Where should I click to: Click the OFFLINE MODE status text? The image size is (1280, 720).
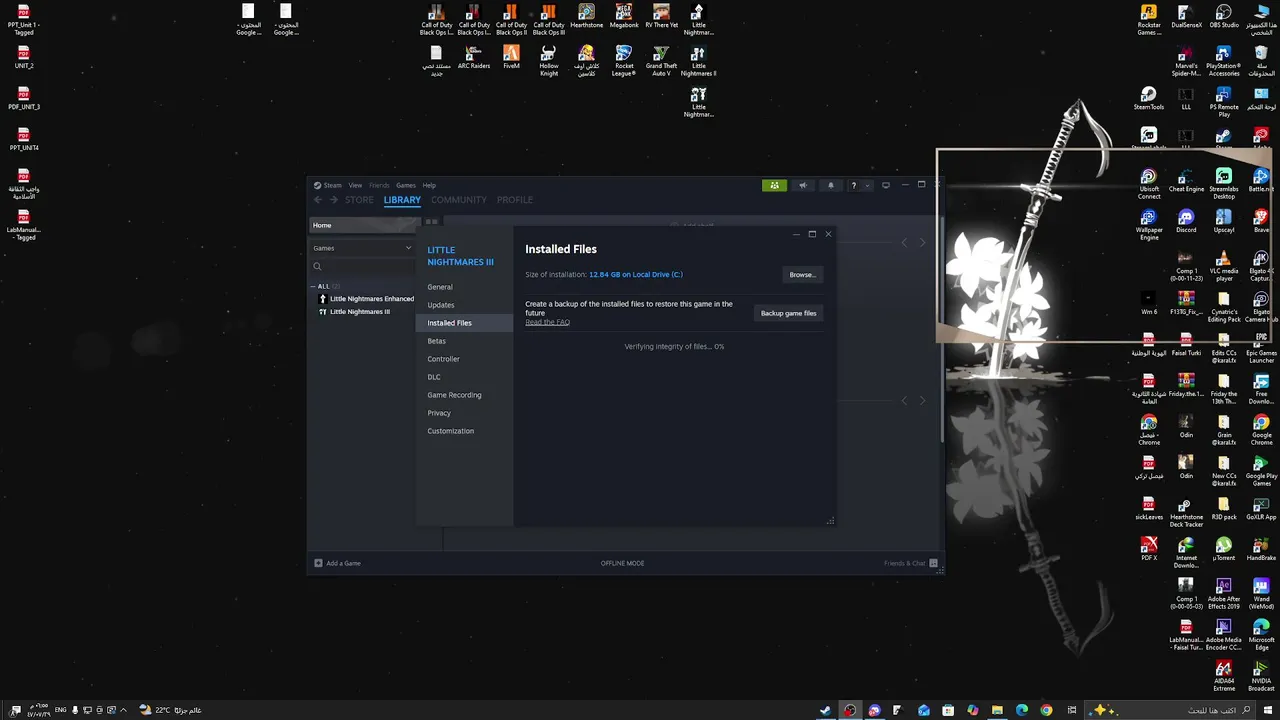622,563
